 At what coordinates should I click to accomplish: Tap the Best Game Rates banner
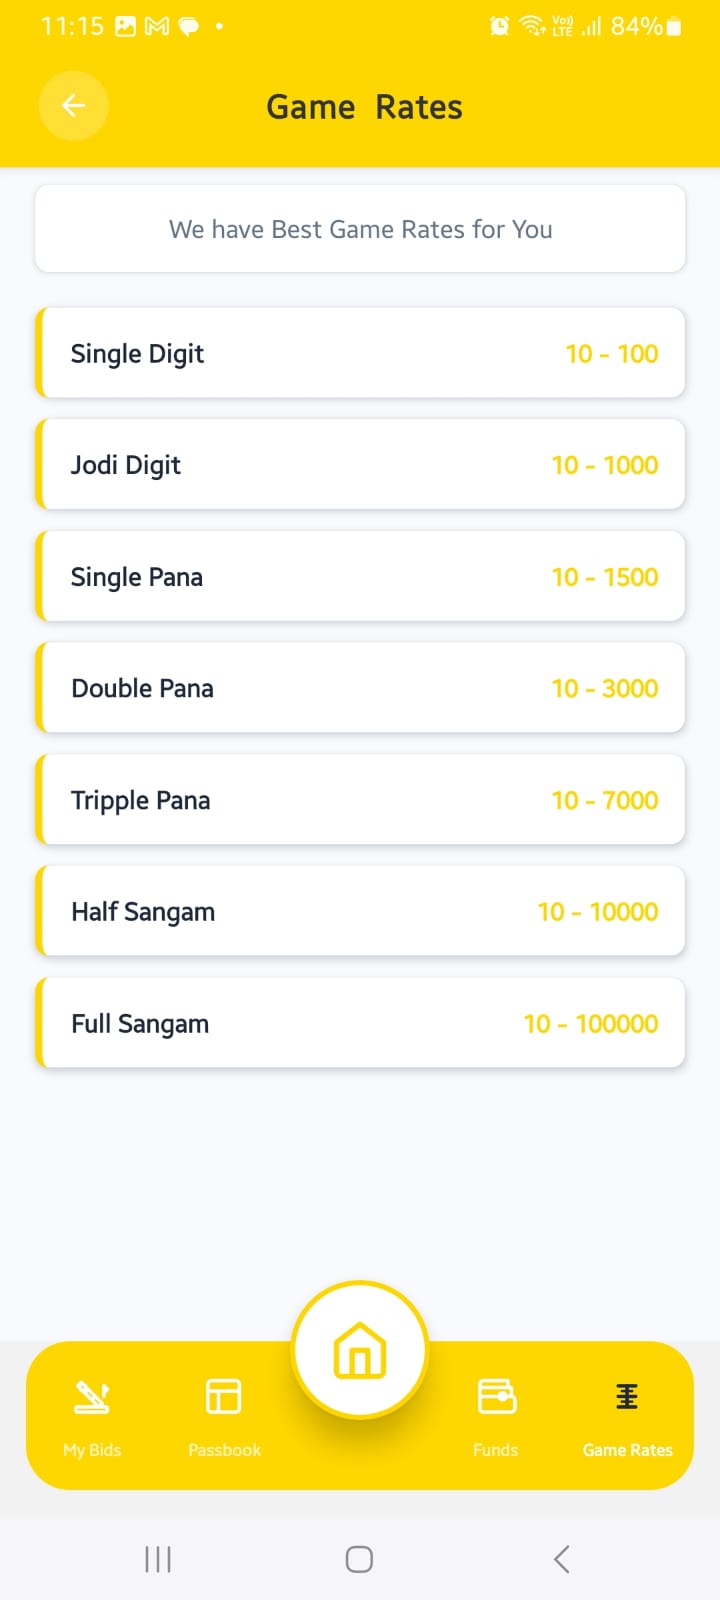point(360,229)
